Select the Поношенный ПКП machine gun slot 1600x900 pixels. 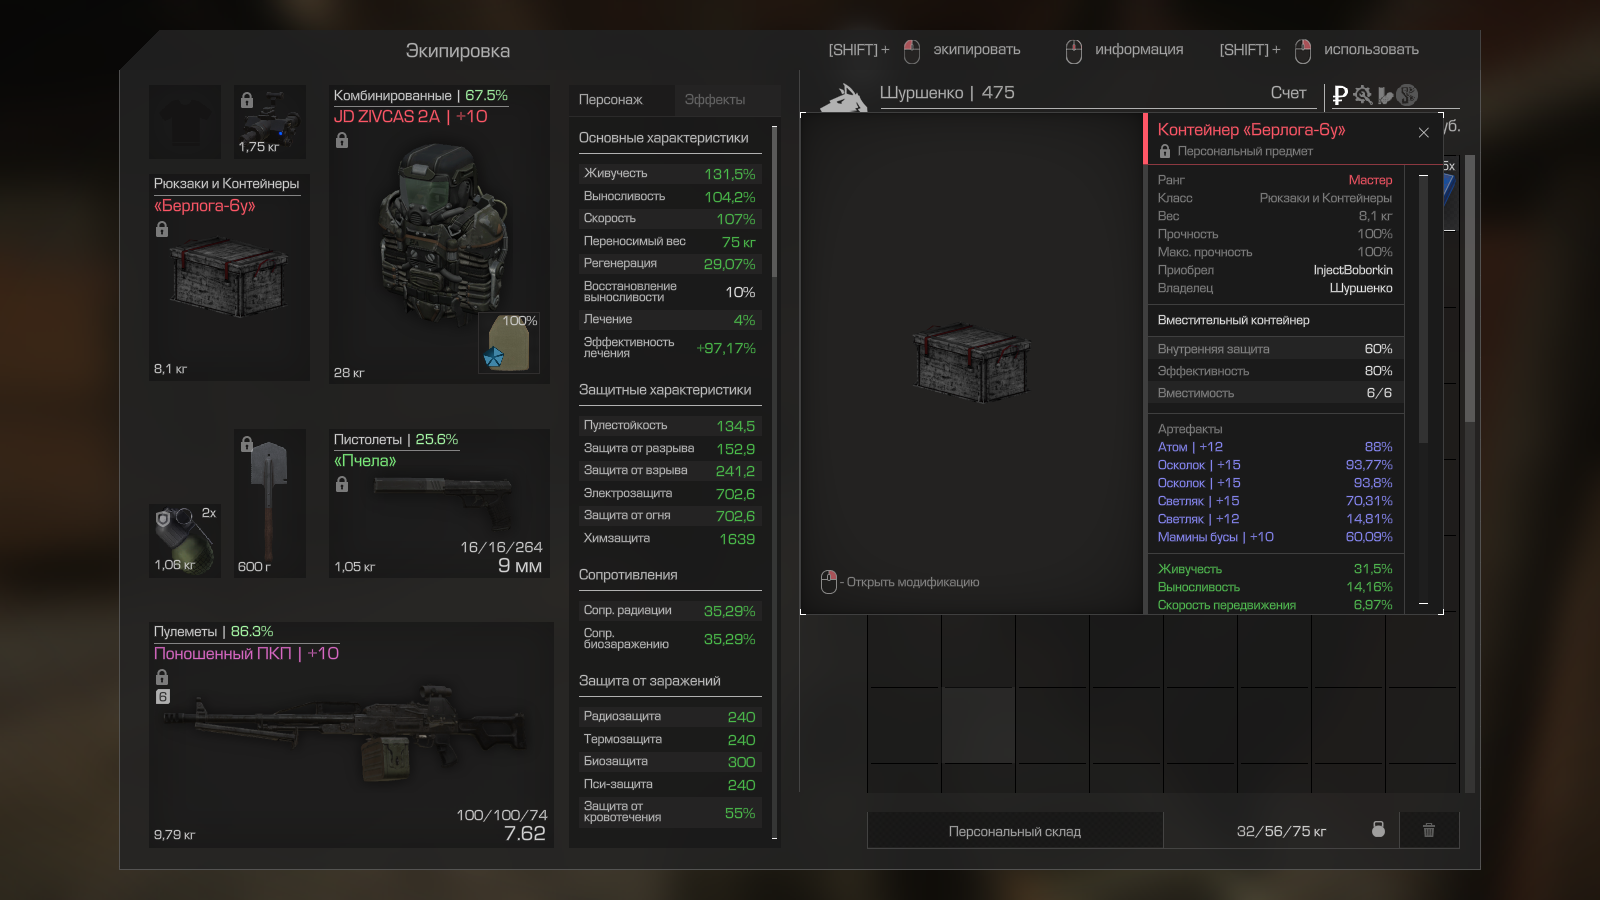click(351, 735)
